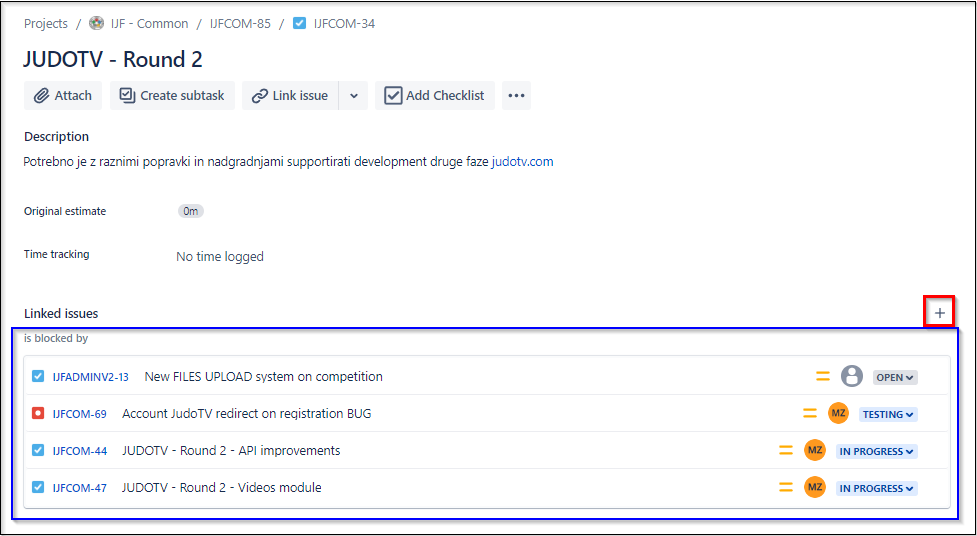Open parent issue IJFCOM-85 breadcrumb

241,24
